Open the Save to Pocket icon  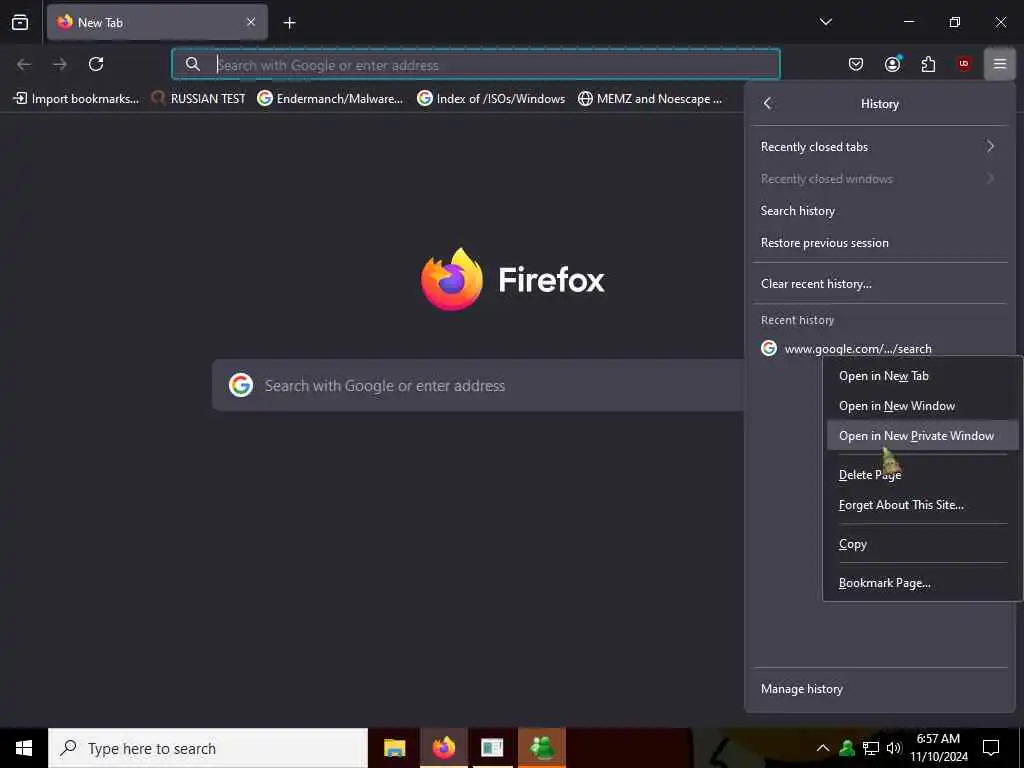pos(856,64)
